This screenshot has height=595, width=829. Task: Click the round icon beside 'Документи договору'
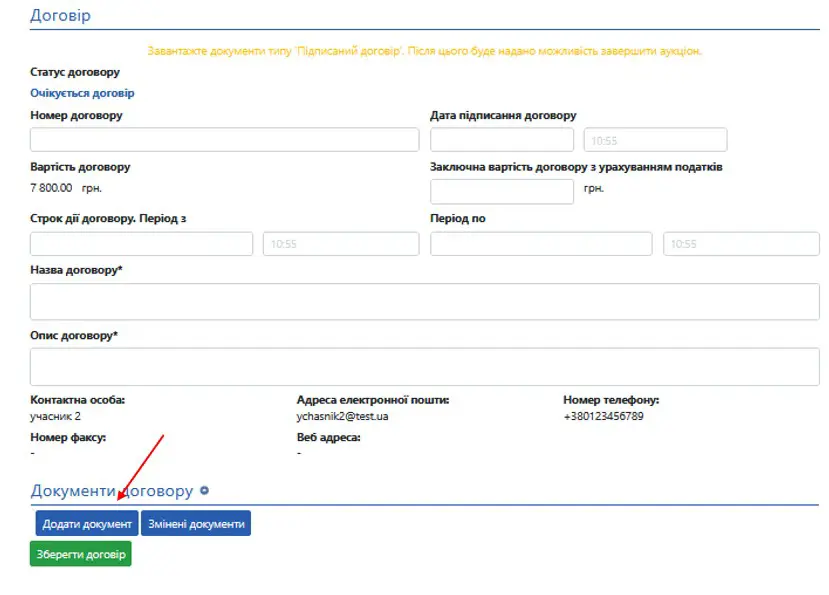click(205, 491)
